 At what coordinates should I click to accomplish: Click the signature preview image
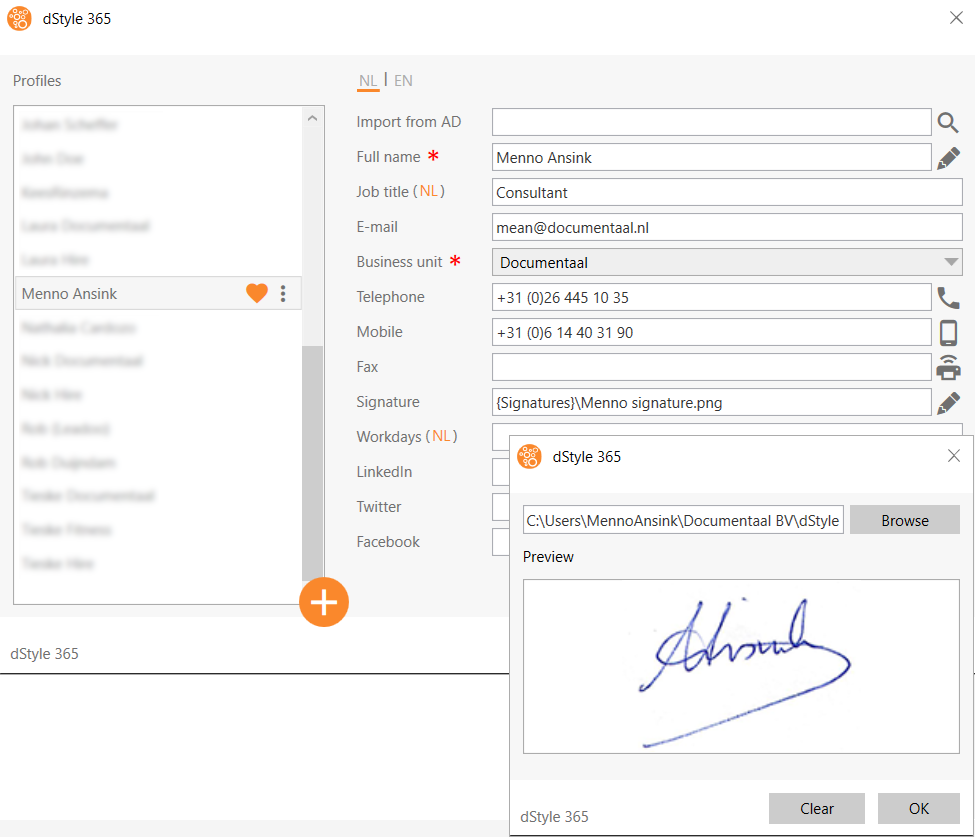(x=741, y=667)
